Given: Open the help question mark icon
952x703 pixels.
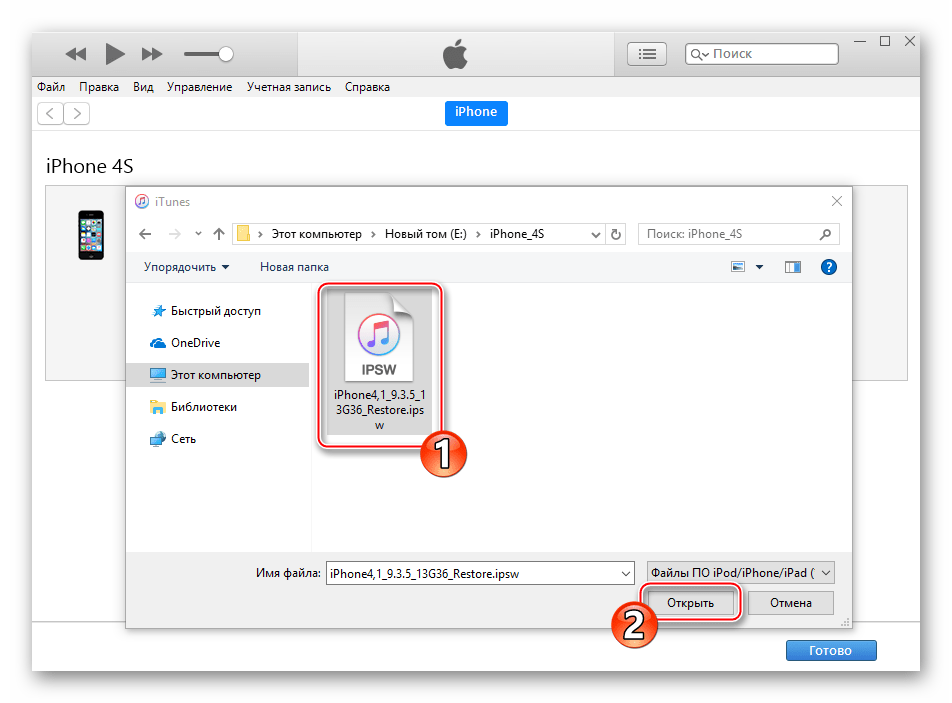Looking at the screenshot, I should pyautogui.click(x=828, y=267).
